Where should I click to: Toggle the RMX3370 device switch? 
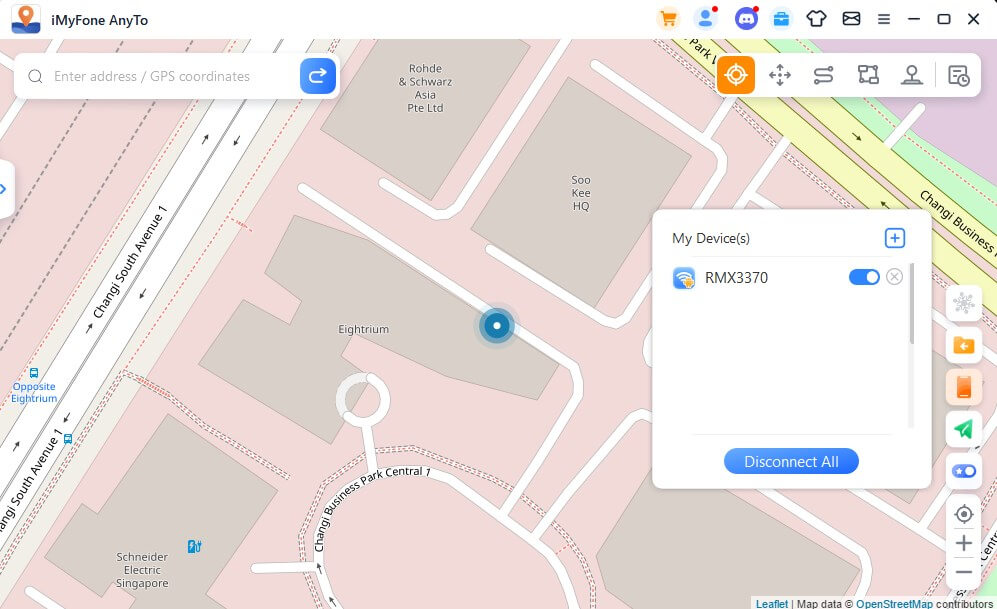(864, 277)
